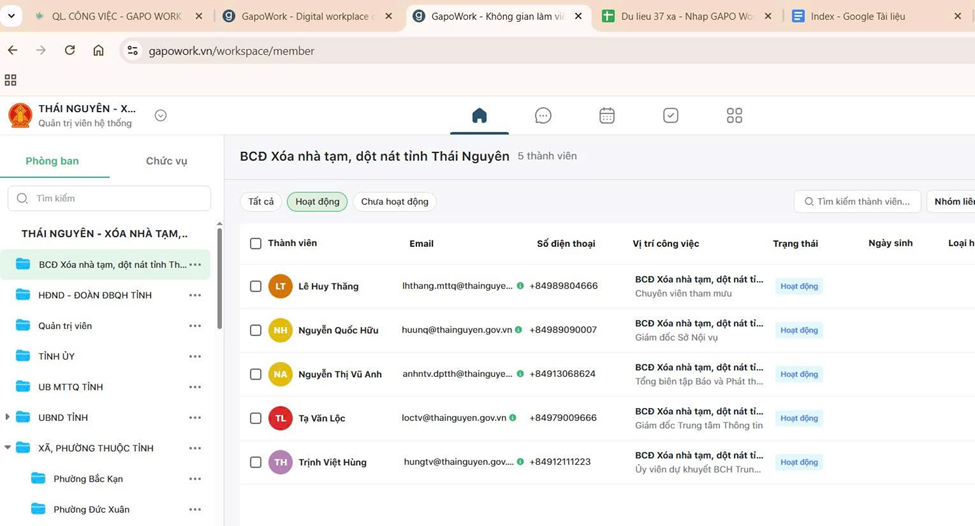Open the apps grid icon in navigation
Screen dimensions: 975x526
(734, 116)
